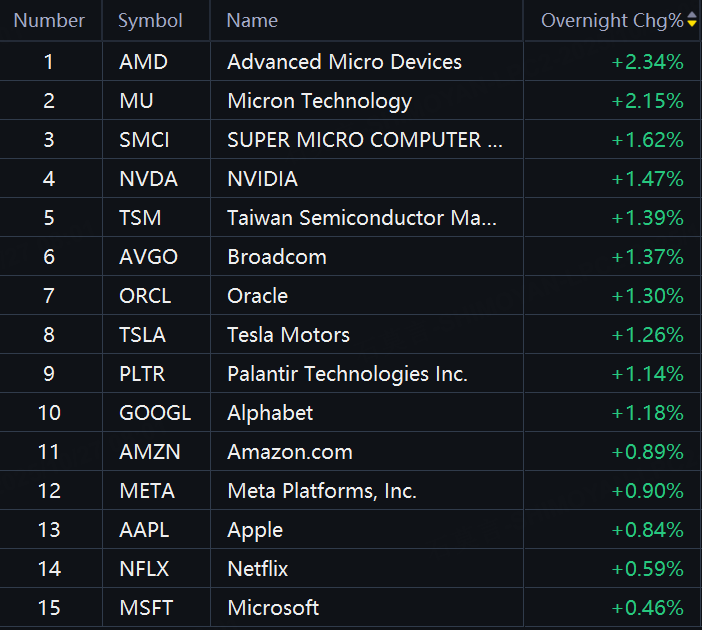The height and width of the screenshot is (630, 702).
Task: Sort by Overnight Chg% arrow icon
Action: (691, 20)
